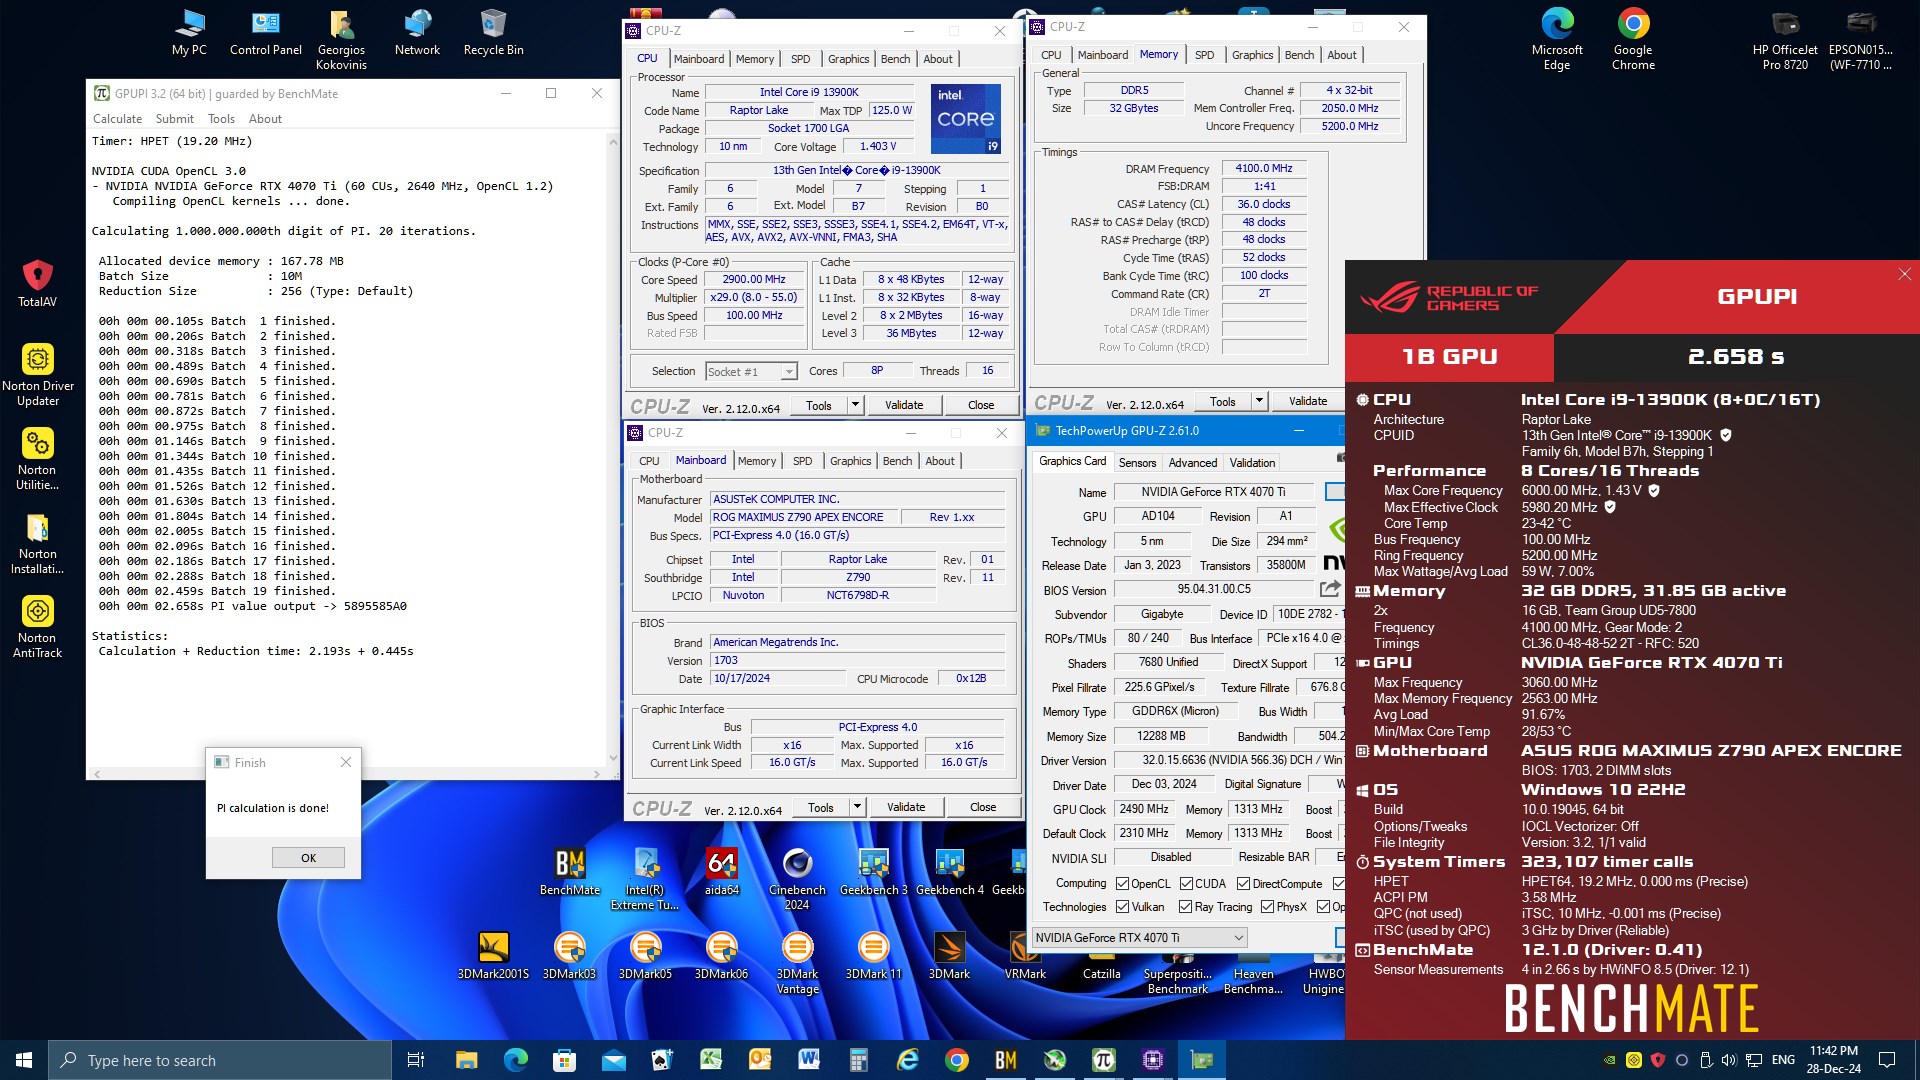Click the taskbar clock showing 11:42 PM
Screen dimensions: 1920x1080
(1834, 1060)
